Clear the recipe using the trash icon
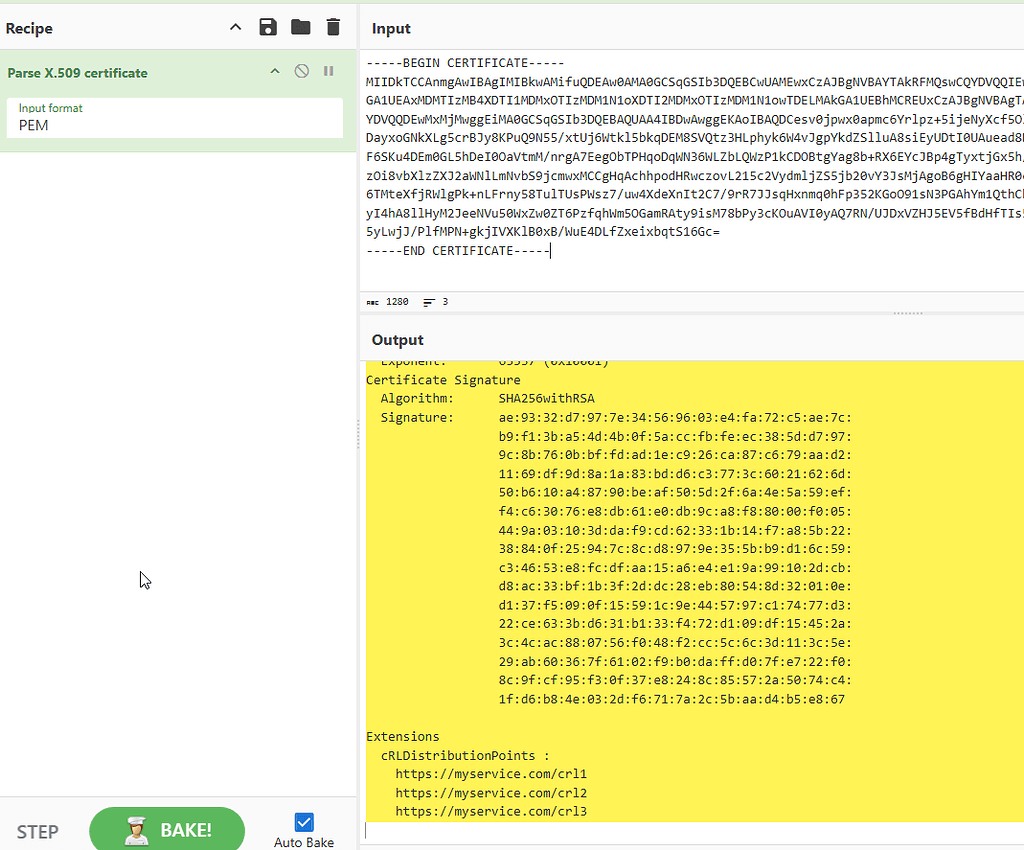The height and width of the screenshot is (850, 1024). (x=333, y=27)
